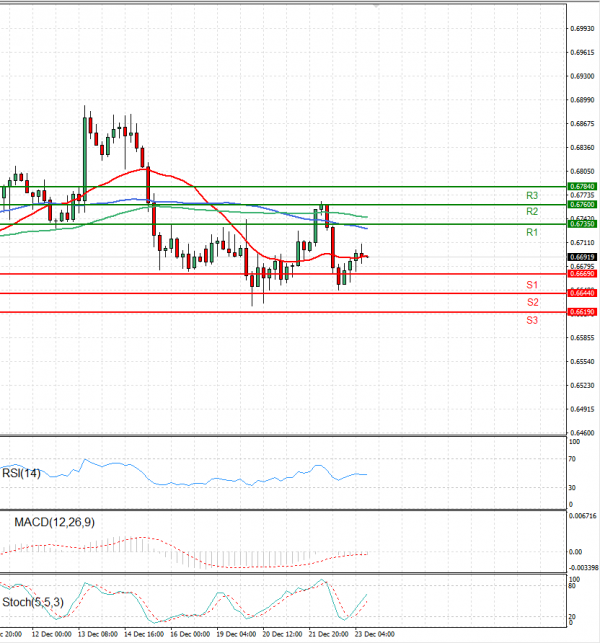
Task: Click the 0.64915 price axis value
Action: pyautogui.click(x=582, y=409)
